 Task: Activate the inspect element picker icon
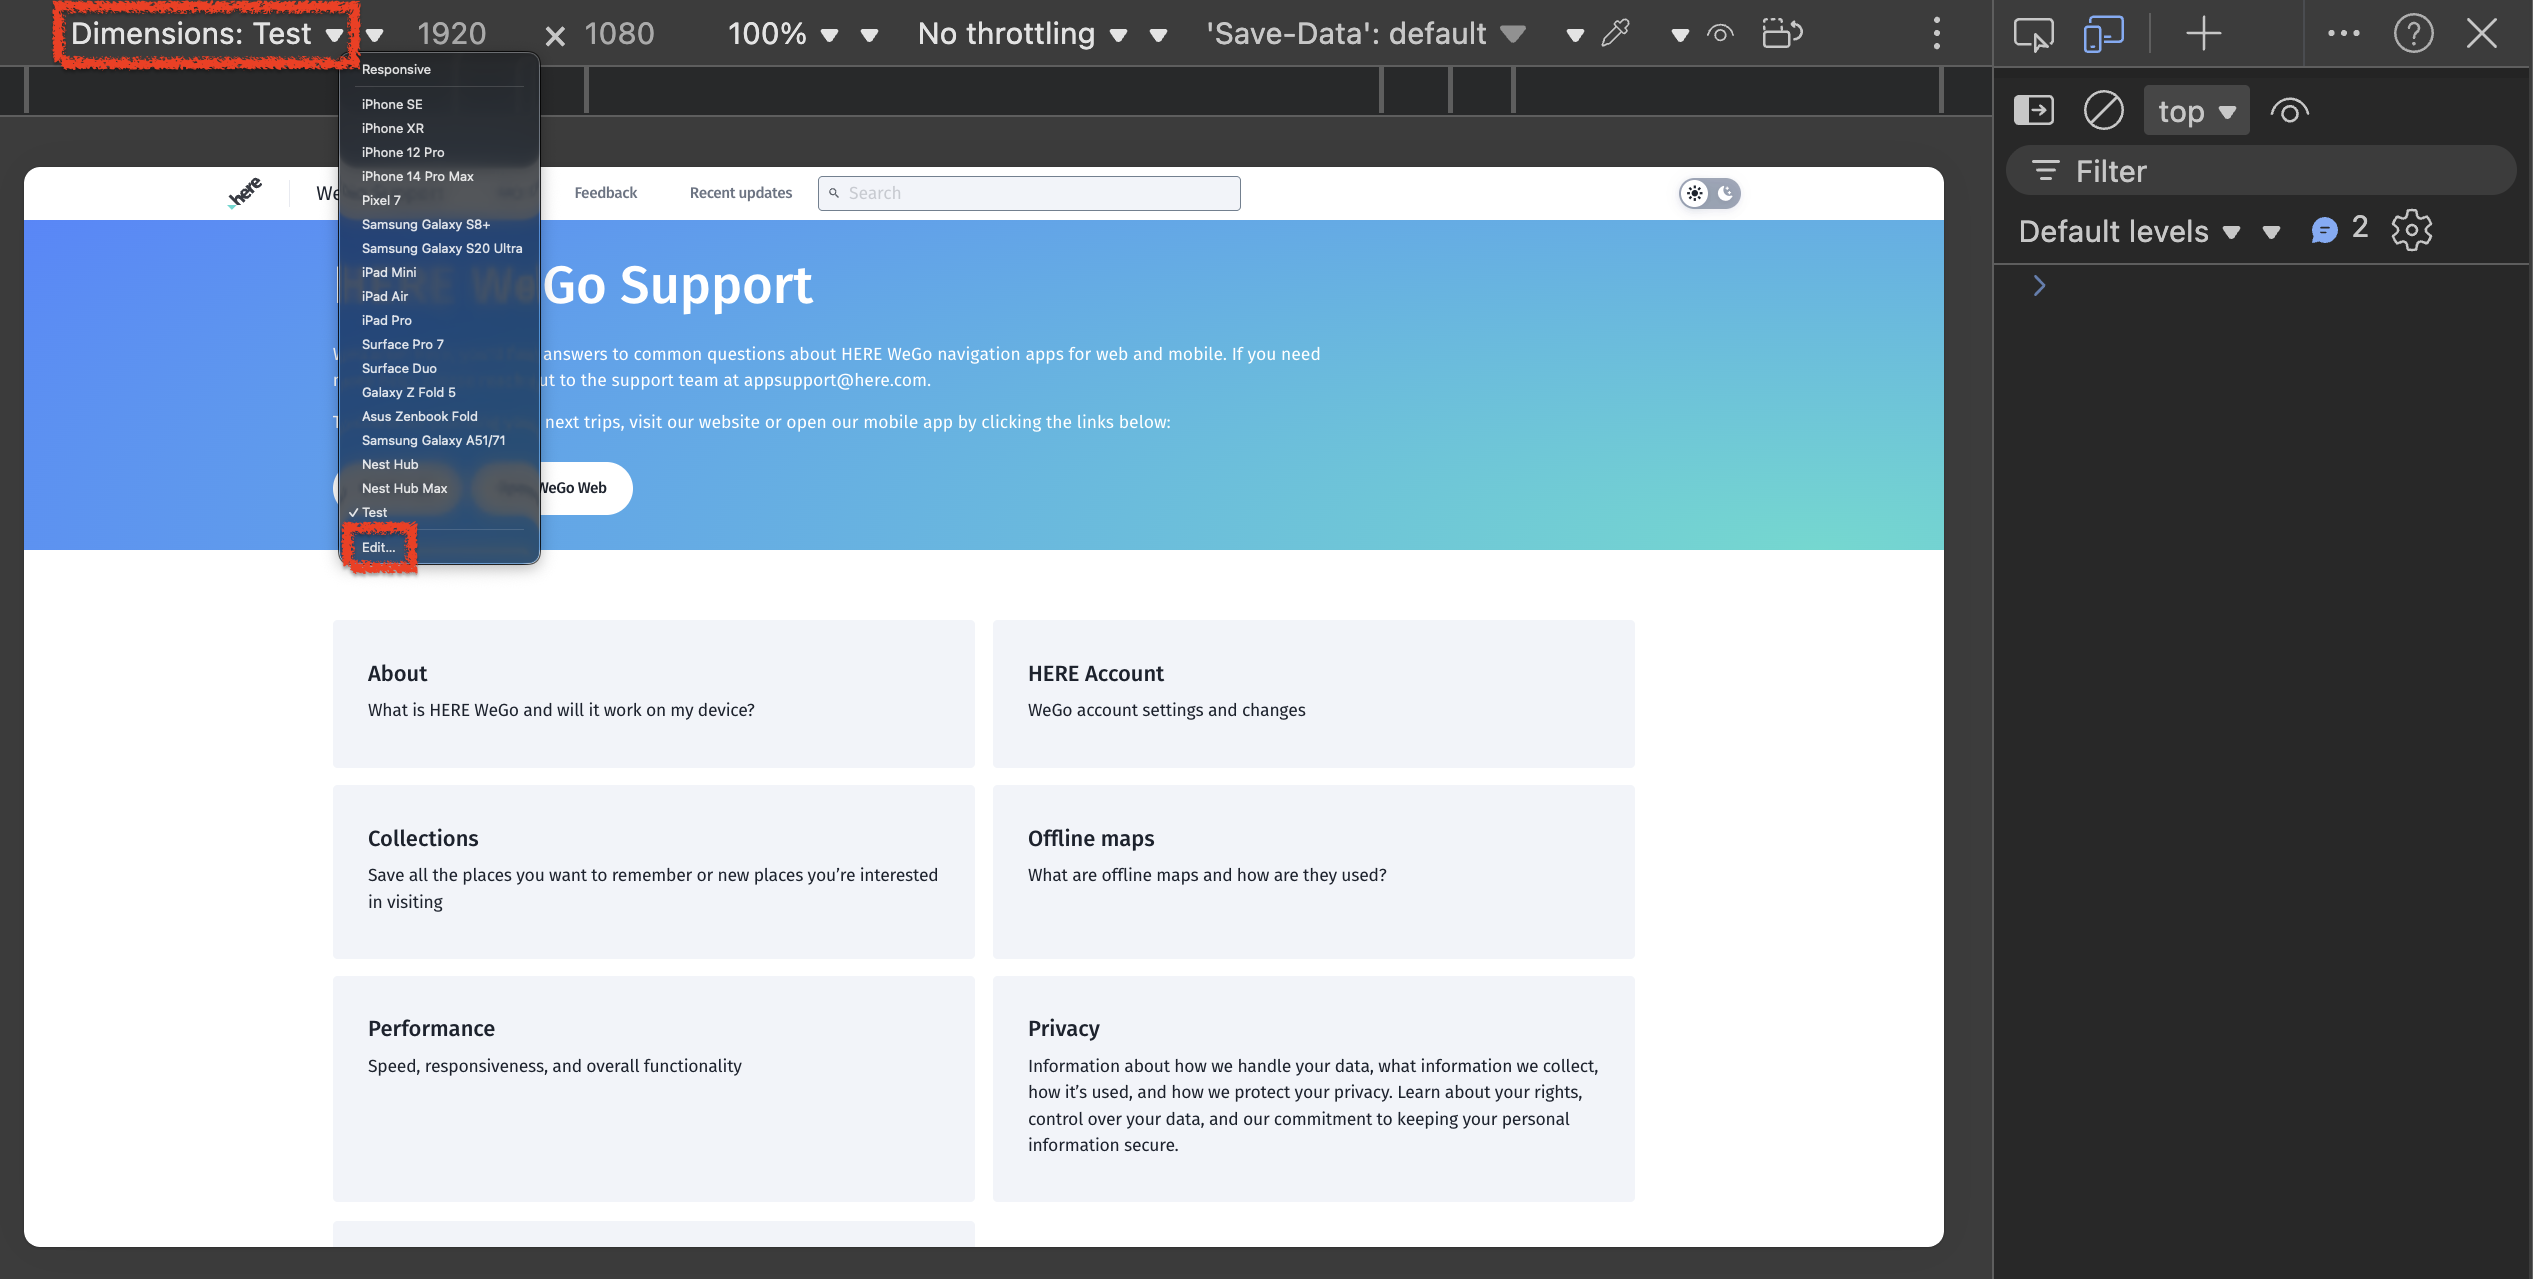tap(2033, 34)
